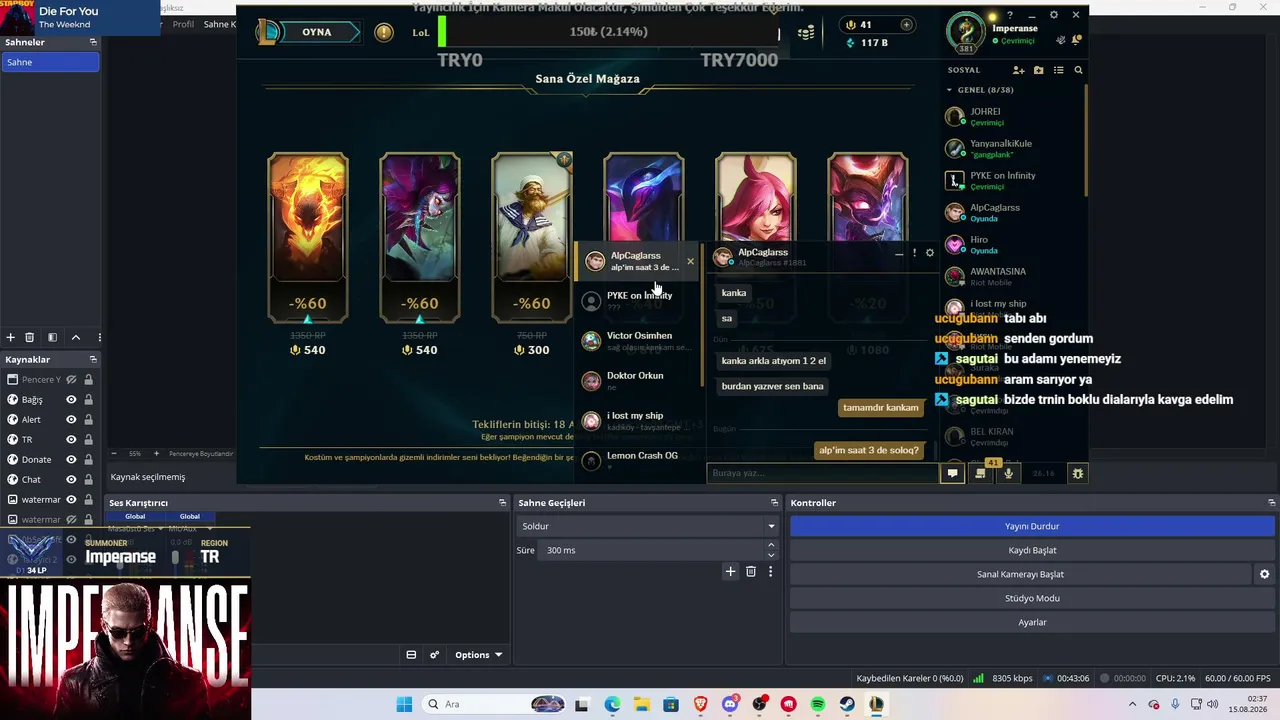Open Discord from the taskbar
Screen dimensions: 1280x720
(730, 704)
